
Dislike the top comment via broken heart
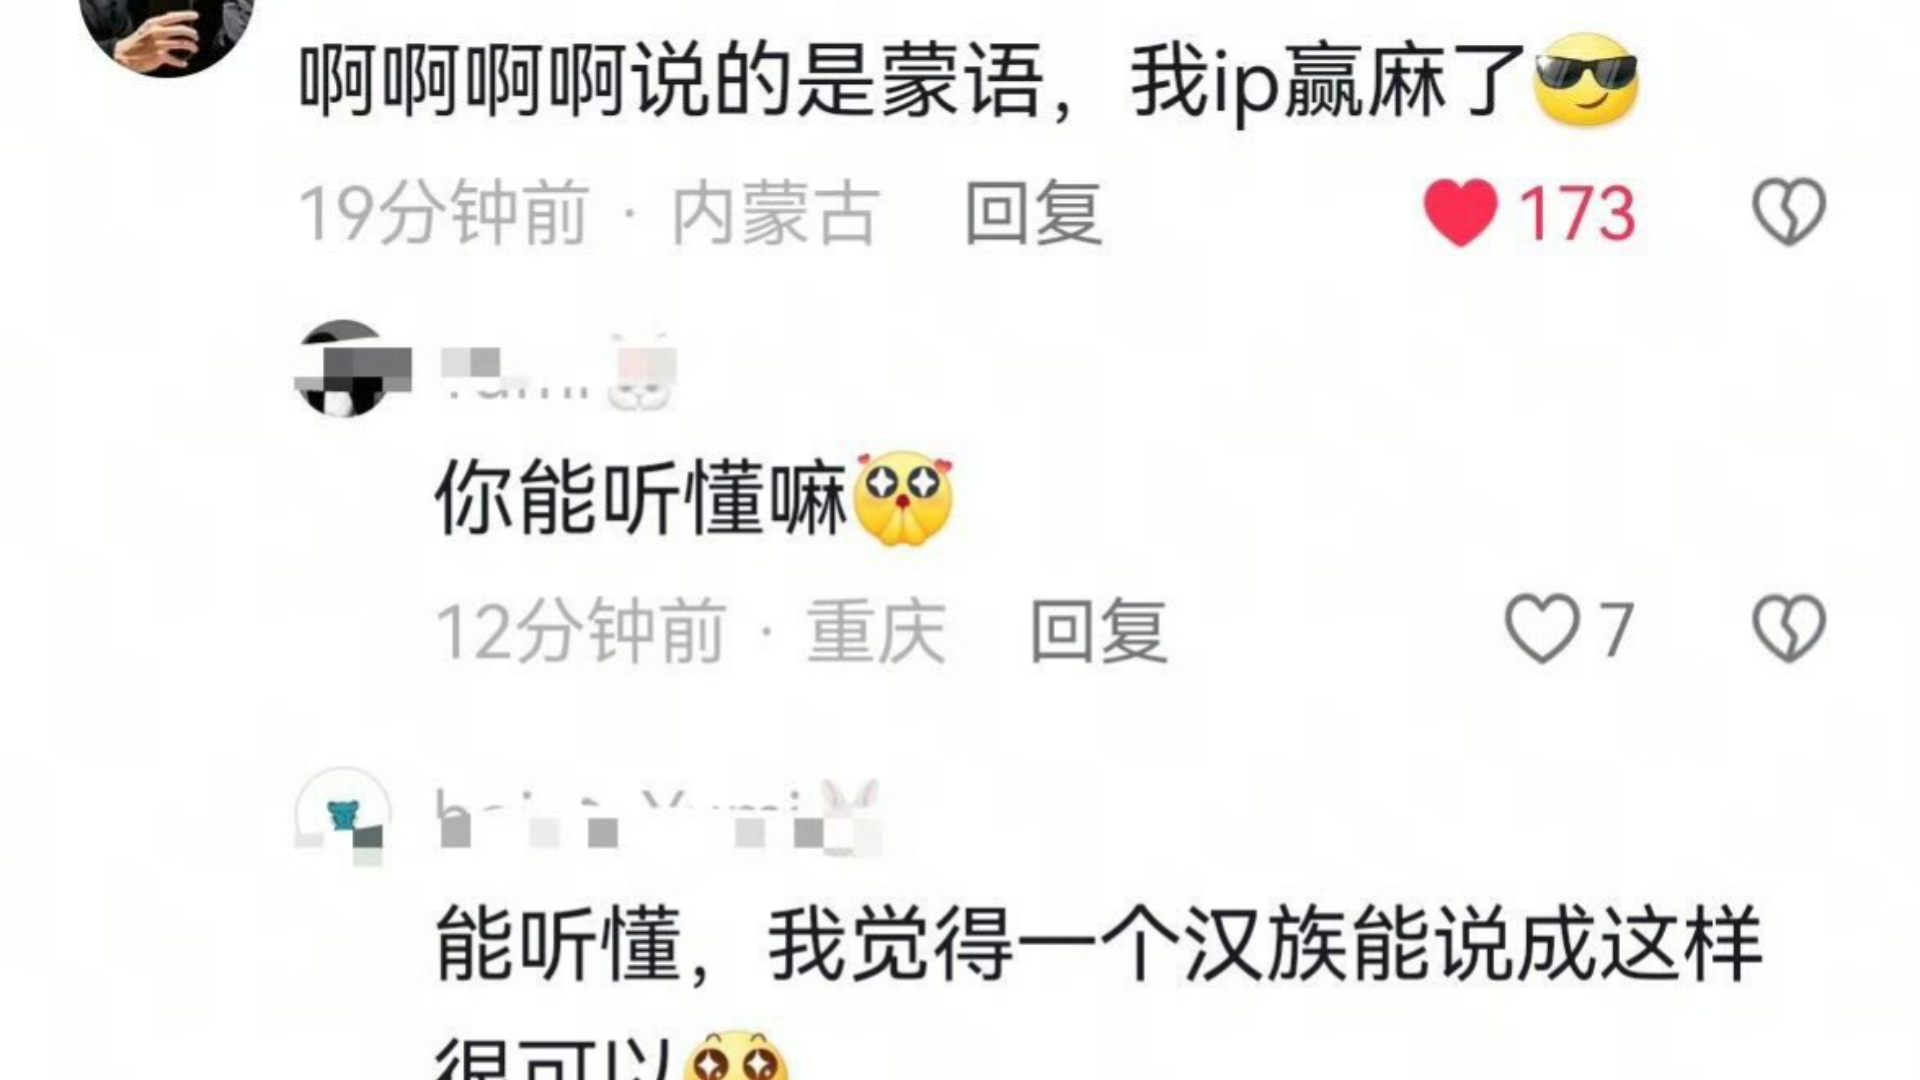click(1789, 212)
